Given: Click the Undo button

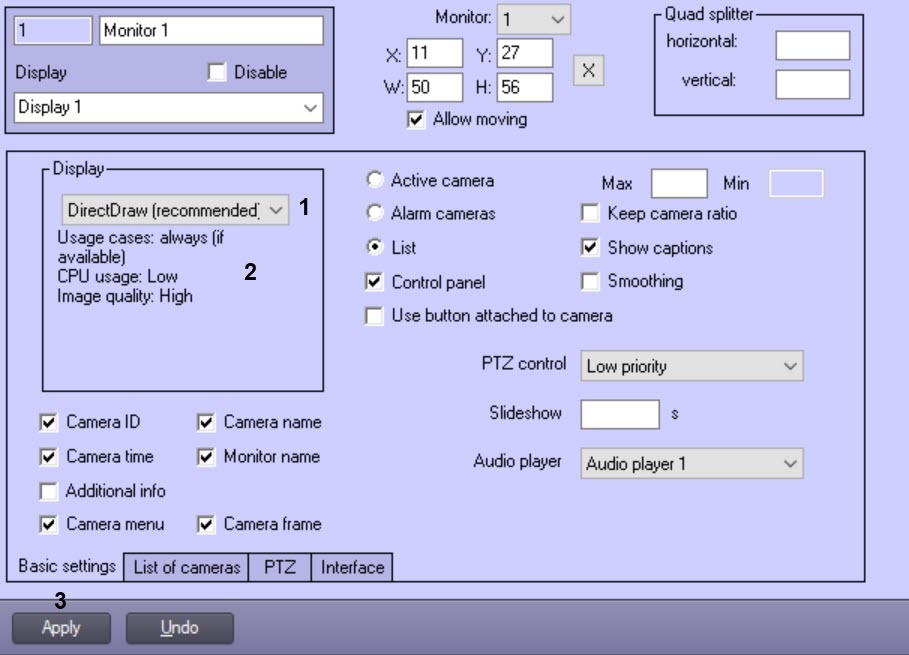Looking at the screenshot, I should point(180,628).
